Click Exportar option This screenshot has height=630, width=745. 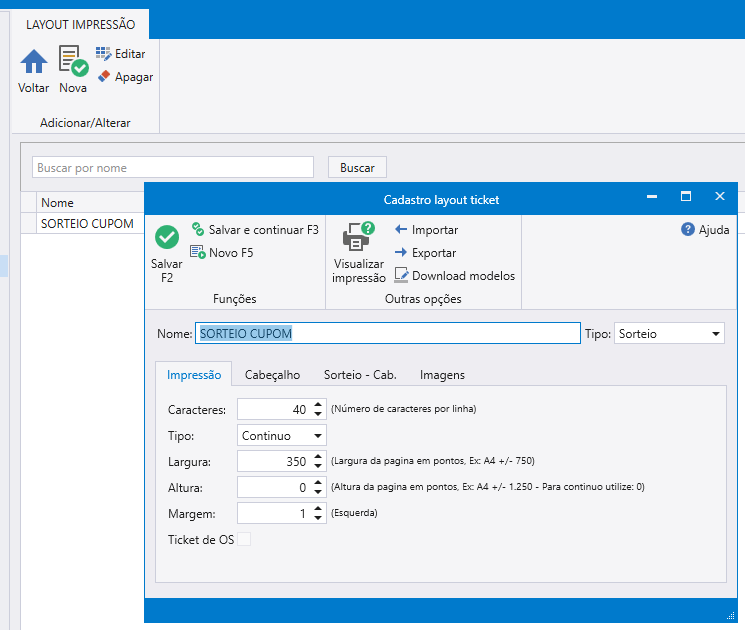[x=425, y=253]
